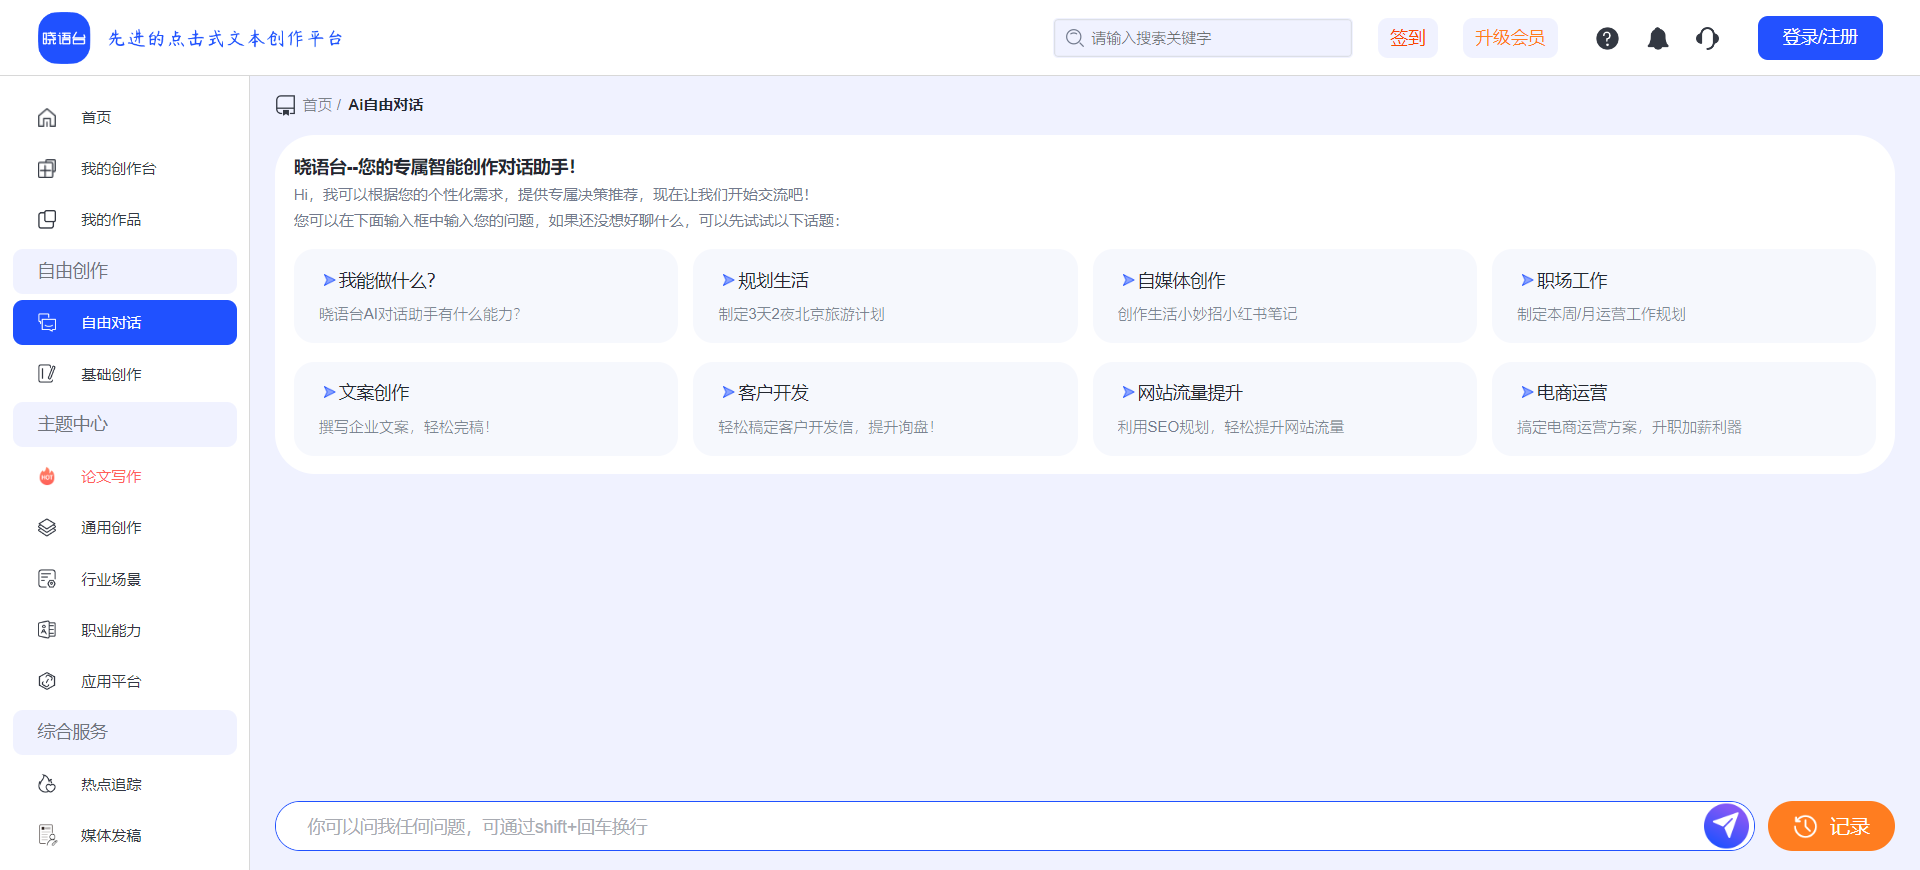Choose the 规划生活 topic card
The height and width of the screenshot is (870, 1920).
[885, 296]
